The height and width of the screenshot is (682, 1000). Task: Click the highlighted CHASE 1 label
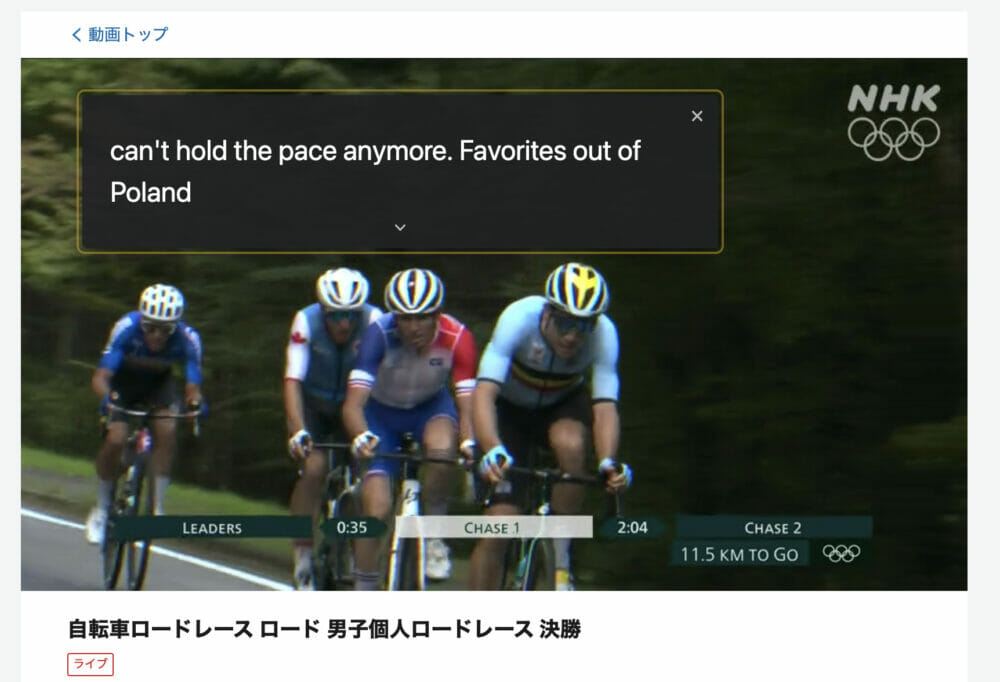coord(493,528)
